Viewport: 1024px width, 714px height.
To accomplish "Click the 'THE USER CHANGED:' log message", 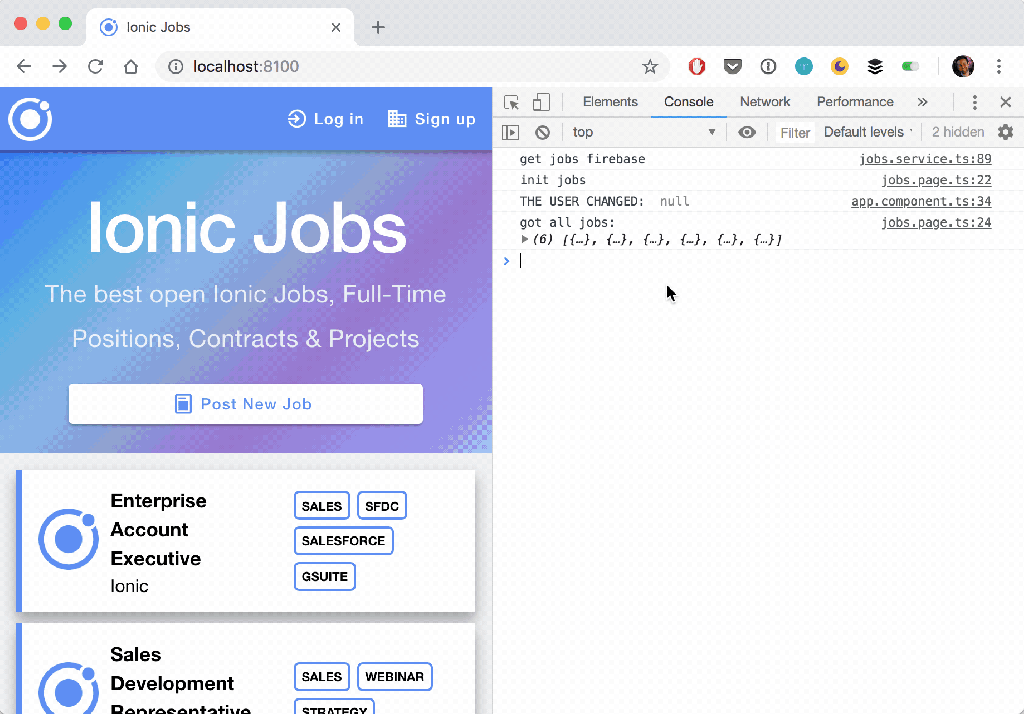I will coord(581,201).
